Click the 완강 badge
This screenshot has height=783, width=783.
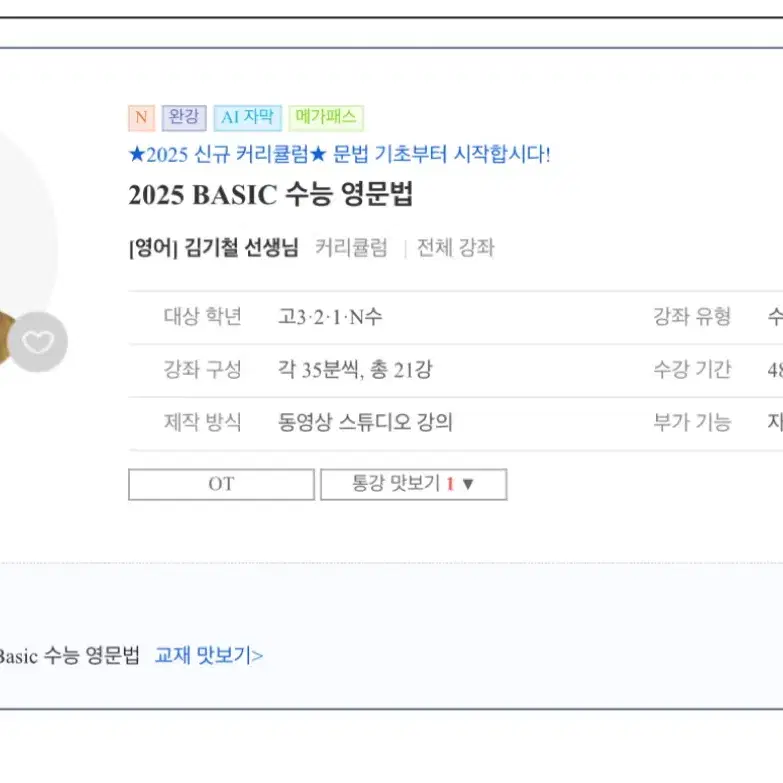(184, 118)
